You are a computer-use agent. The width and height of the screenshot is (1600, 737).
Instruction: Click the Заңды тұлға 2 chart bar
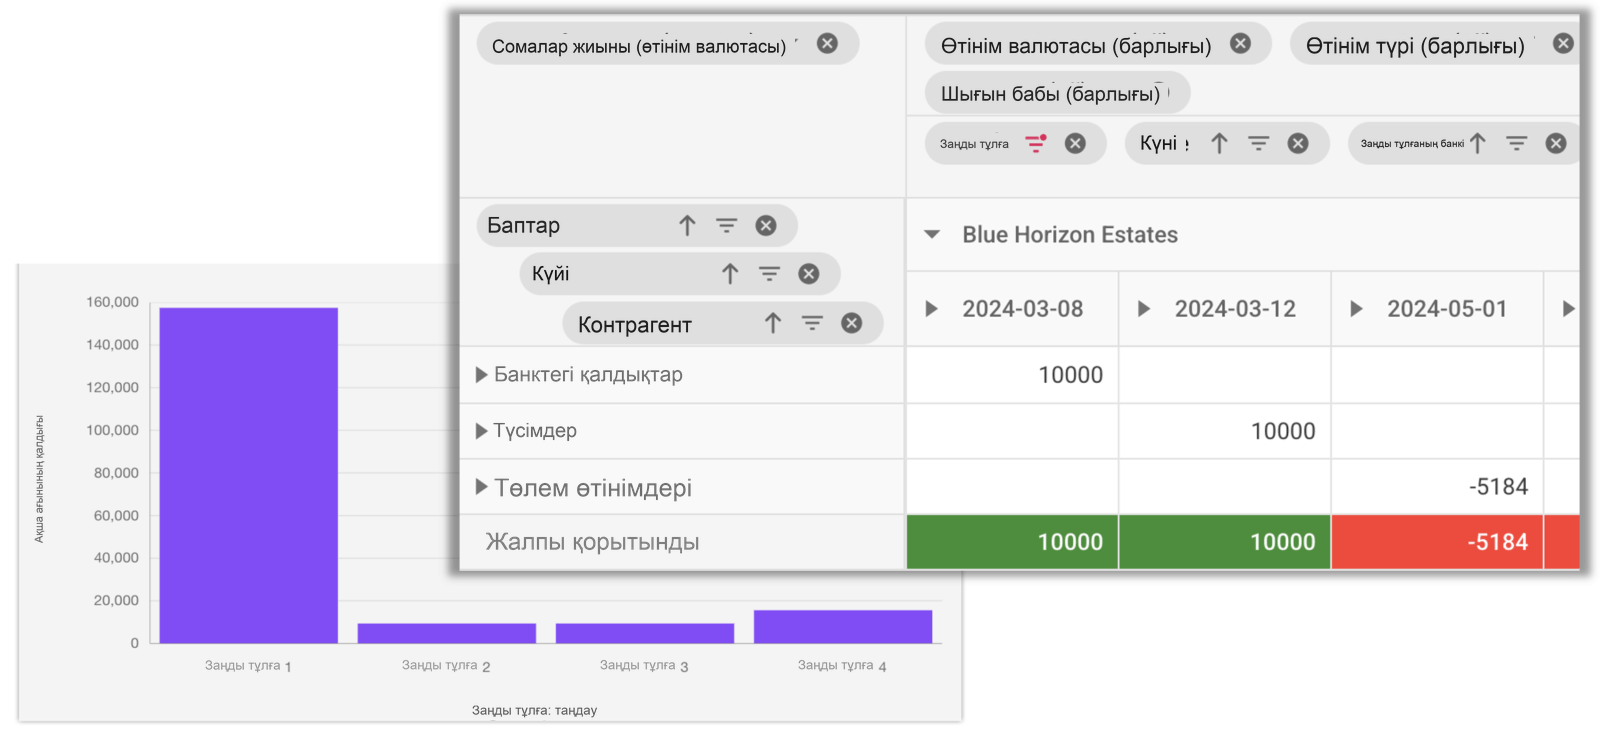(447, 633)
